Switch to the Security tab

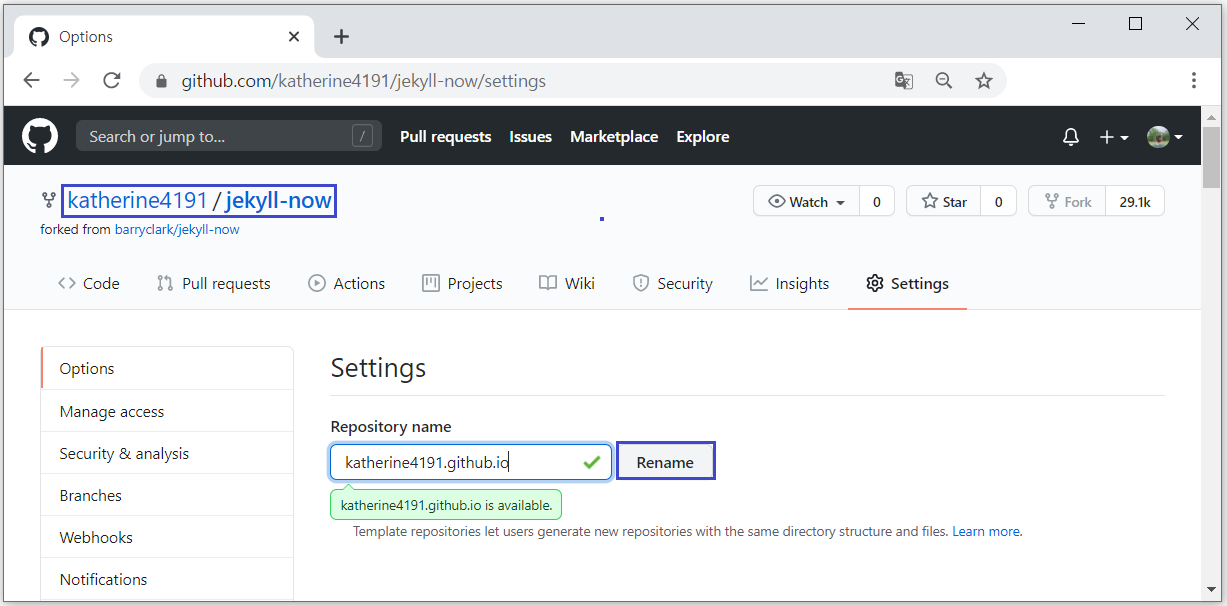[673, 284]
